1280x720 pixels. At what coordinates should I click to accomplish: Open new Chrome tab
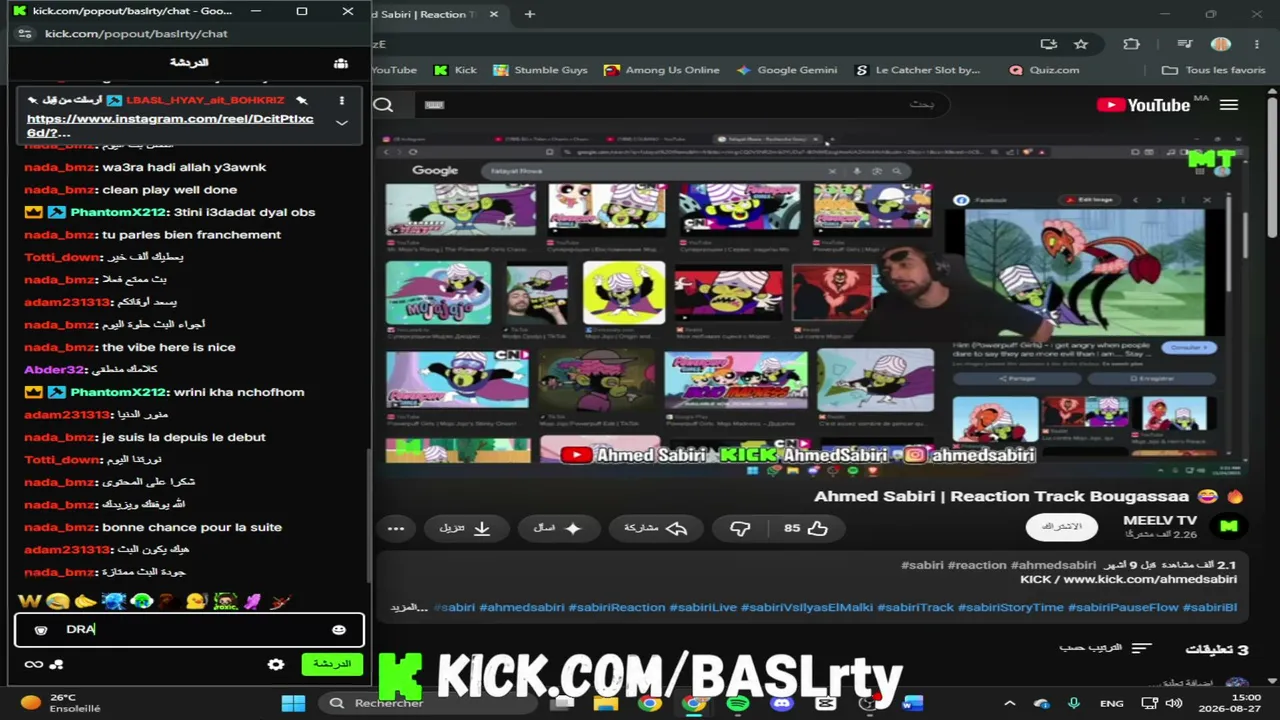530,14
